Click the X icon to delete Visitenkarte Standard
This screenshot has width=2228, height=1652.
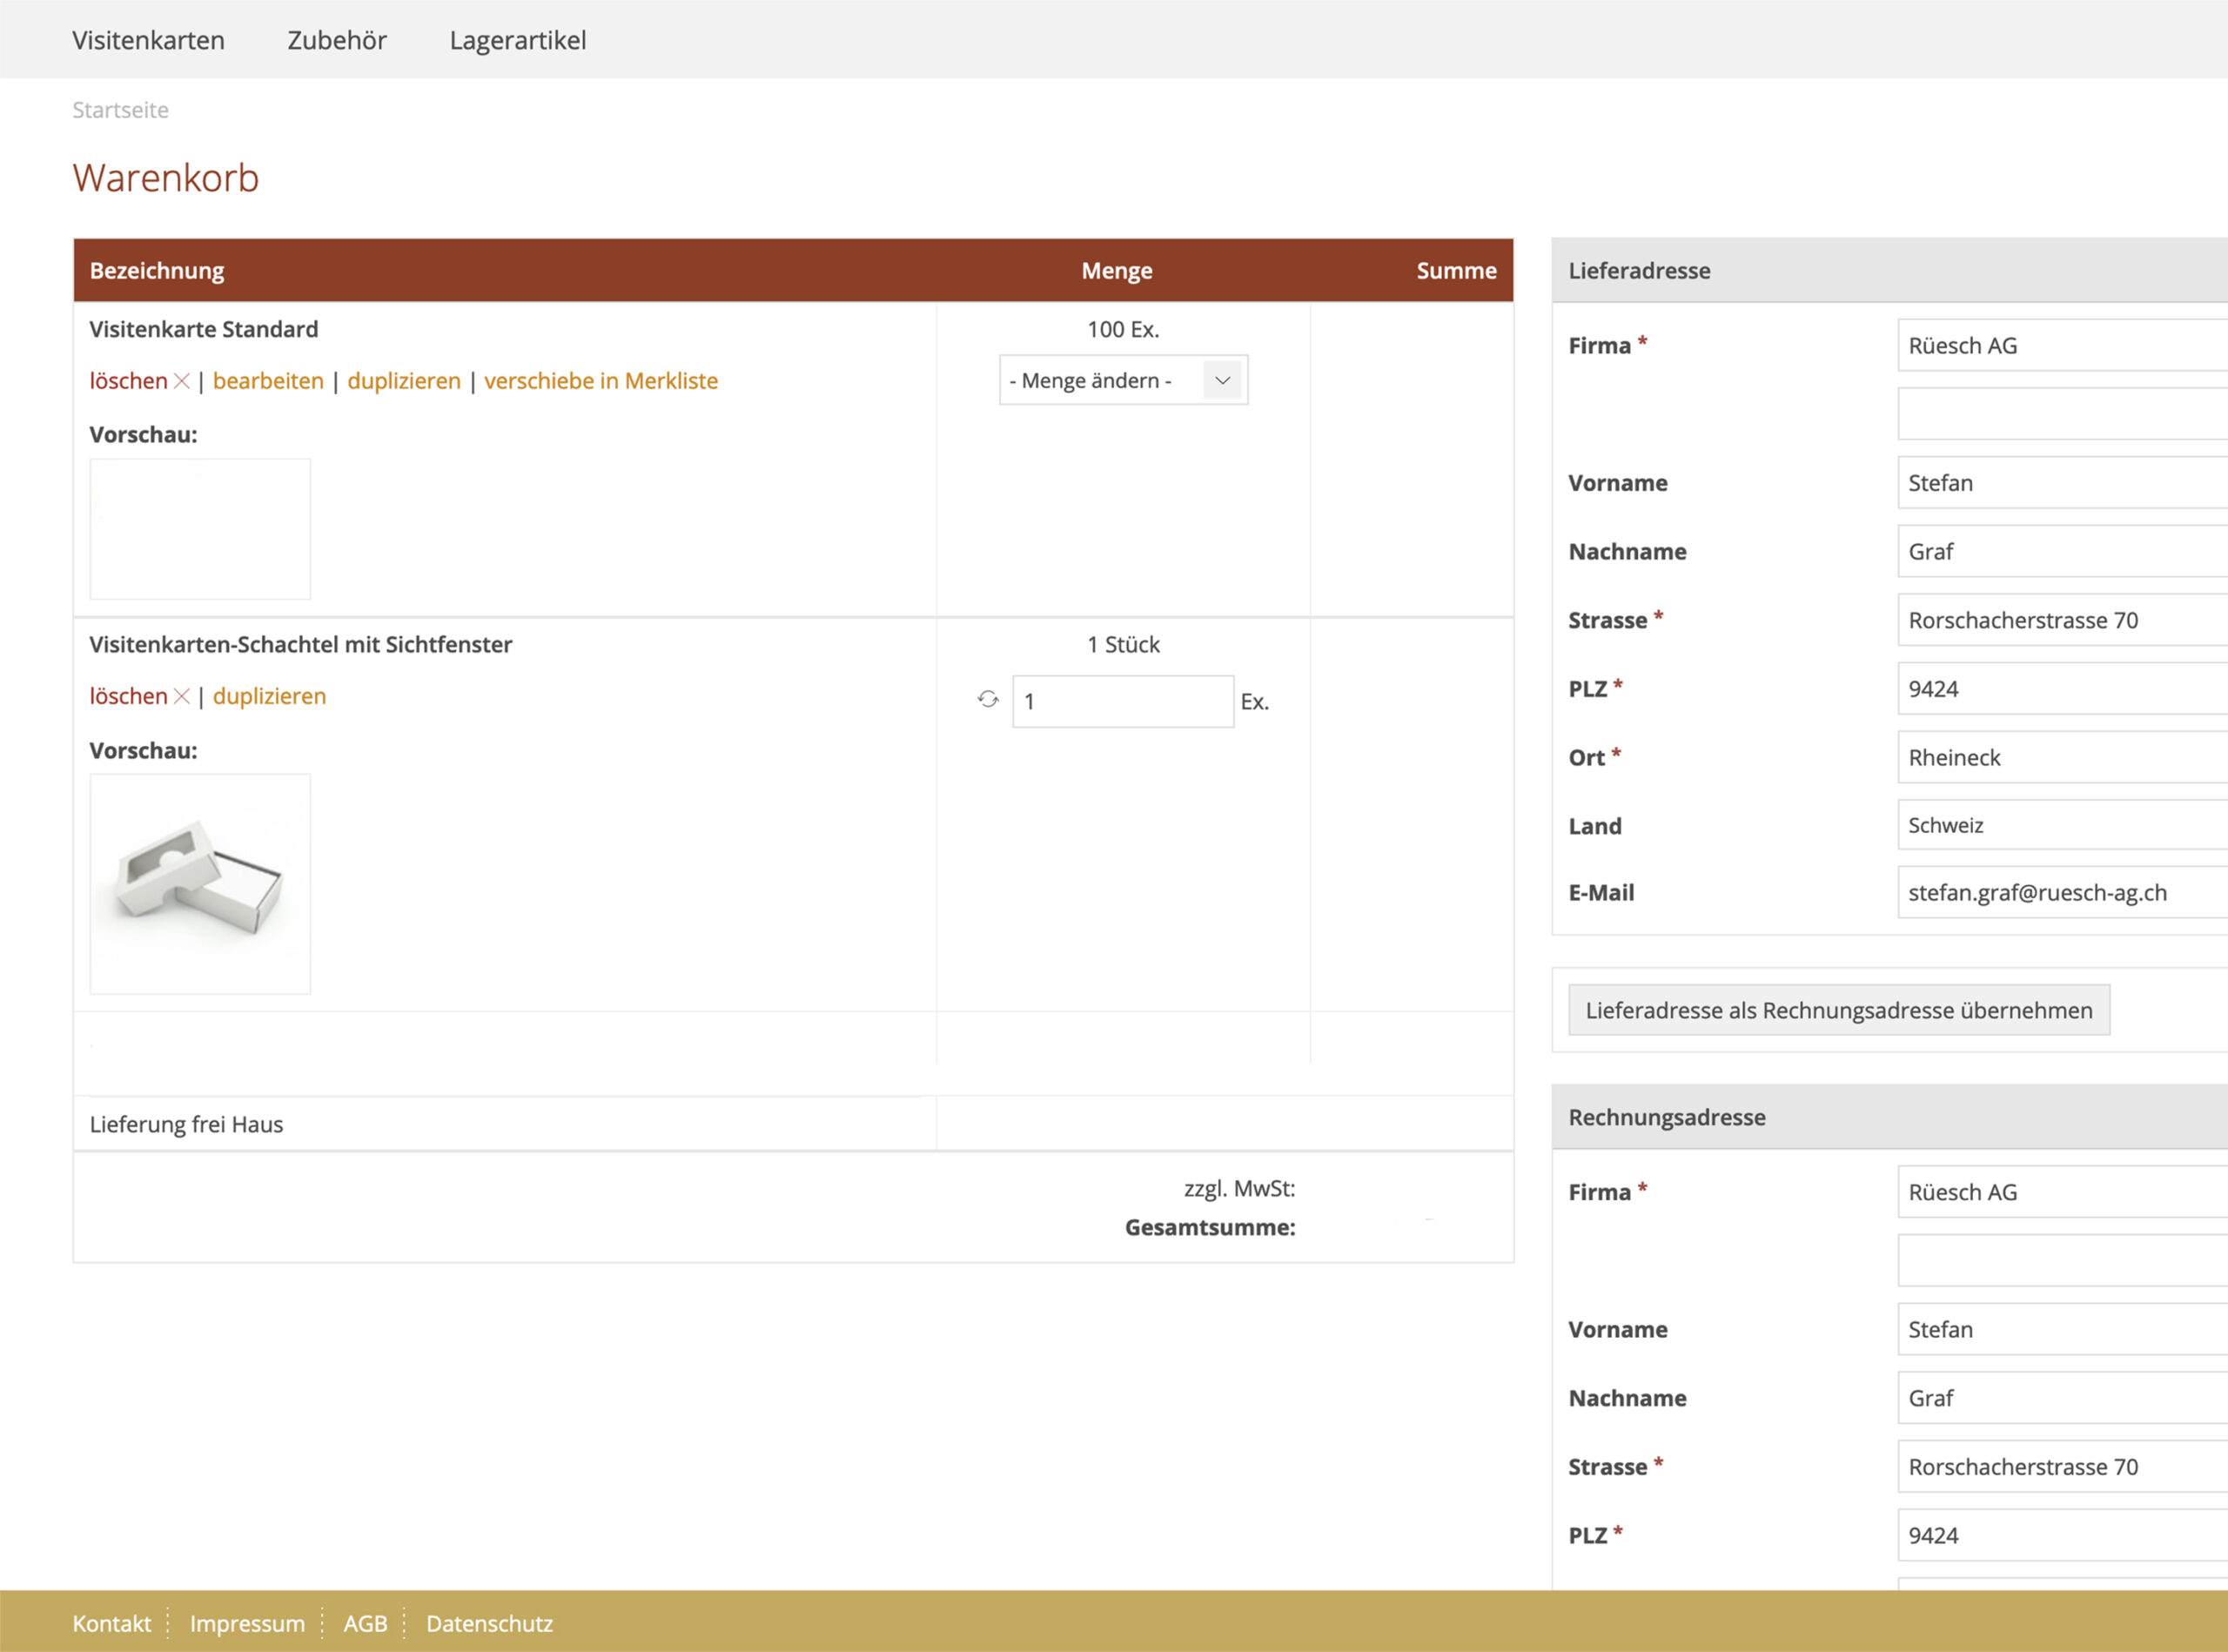click(x=182, y=381)
